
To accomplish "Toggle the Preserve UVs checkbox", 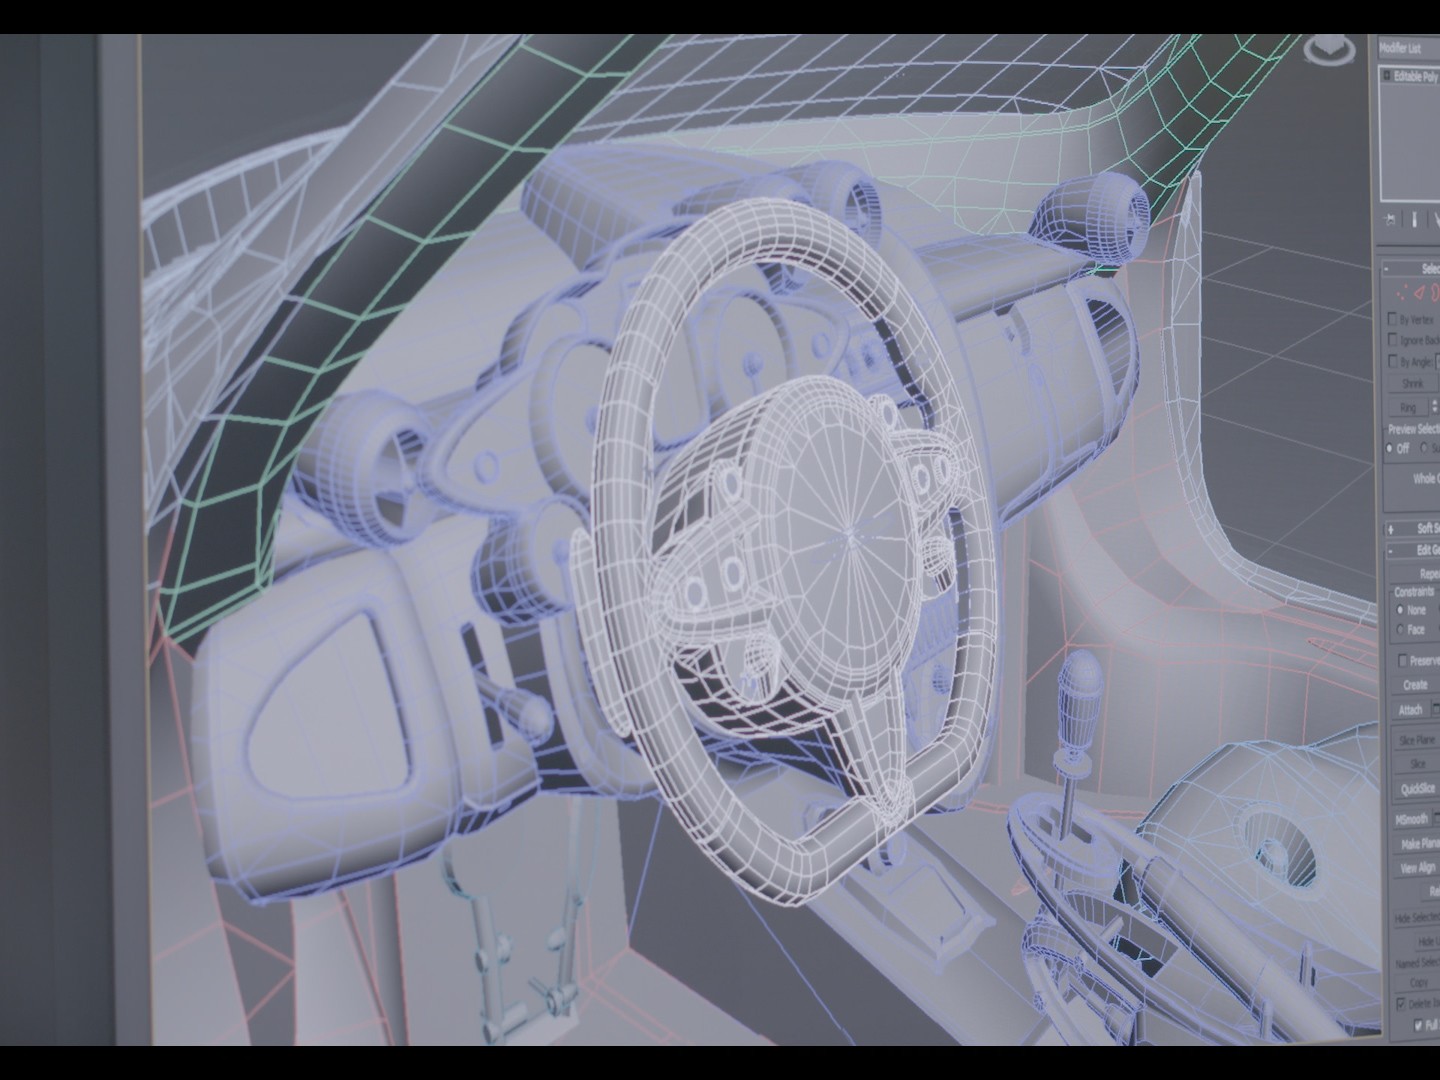I will pos(1403,661).
